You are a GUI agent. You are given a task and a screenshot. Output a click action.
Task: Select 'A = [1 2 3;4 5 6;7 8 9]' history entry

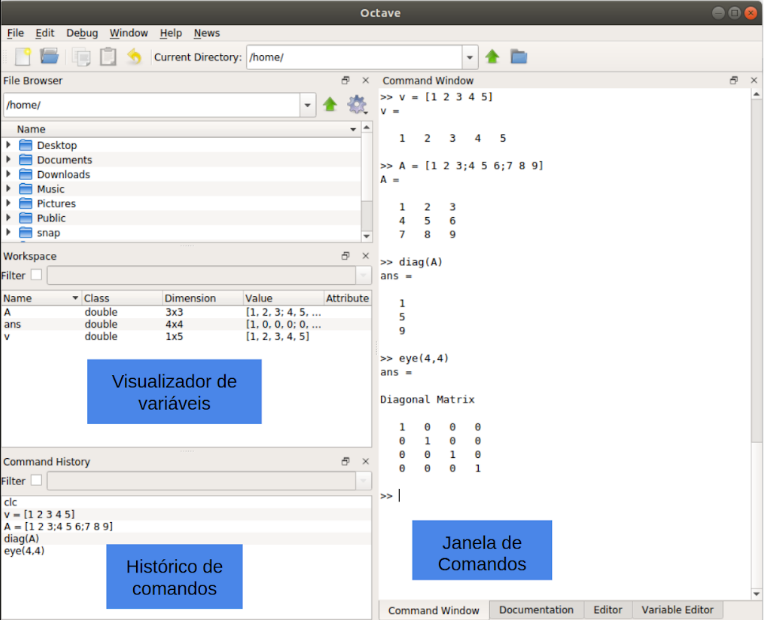click(186, 526)
